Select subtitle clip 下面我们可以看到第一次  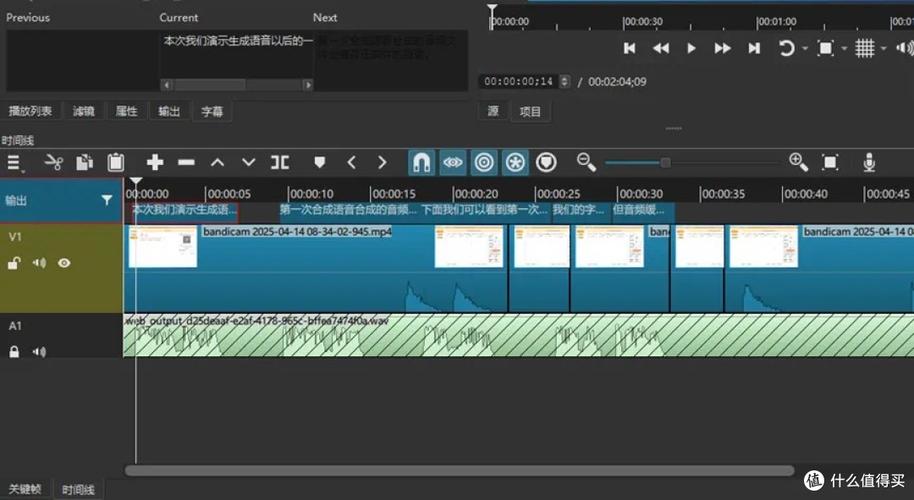coord(485,210)
